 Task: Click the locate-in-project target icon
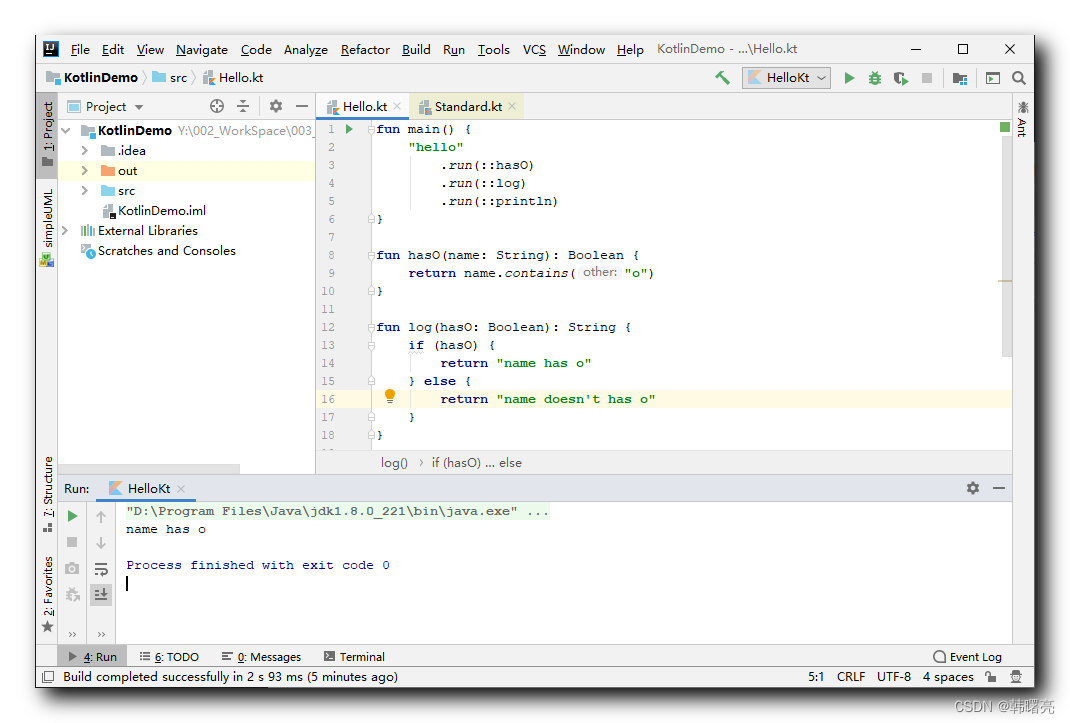coord(217,106)
